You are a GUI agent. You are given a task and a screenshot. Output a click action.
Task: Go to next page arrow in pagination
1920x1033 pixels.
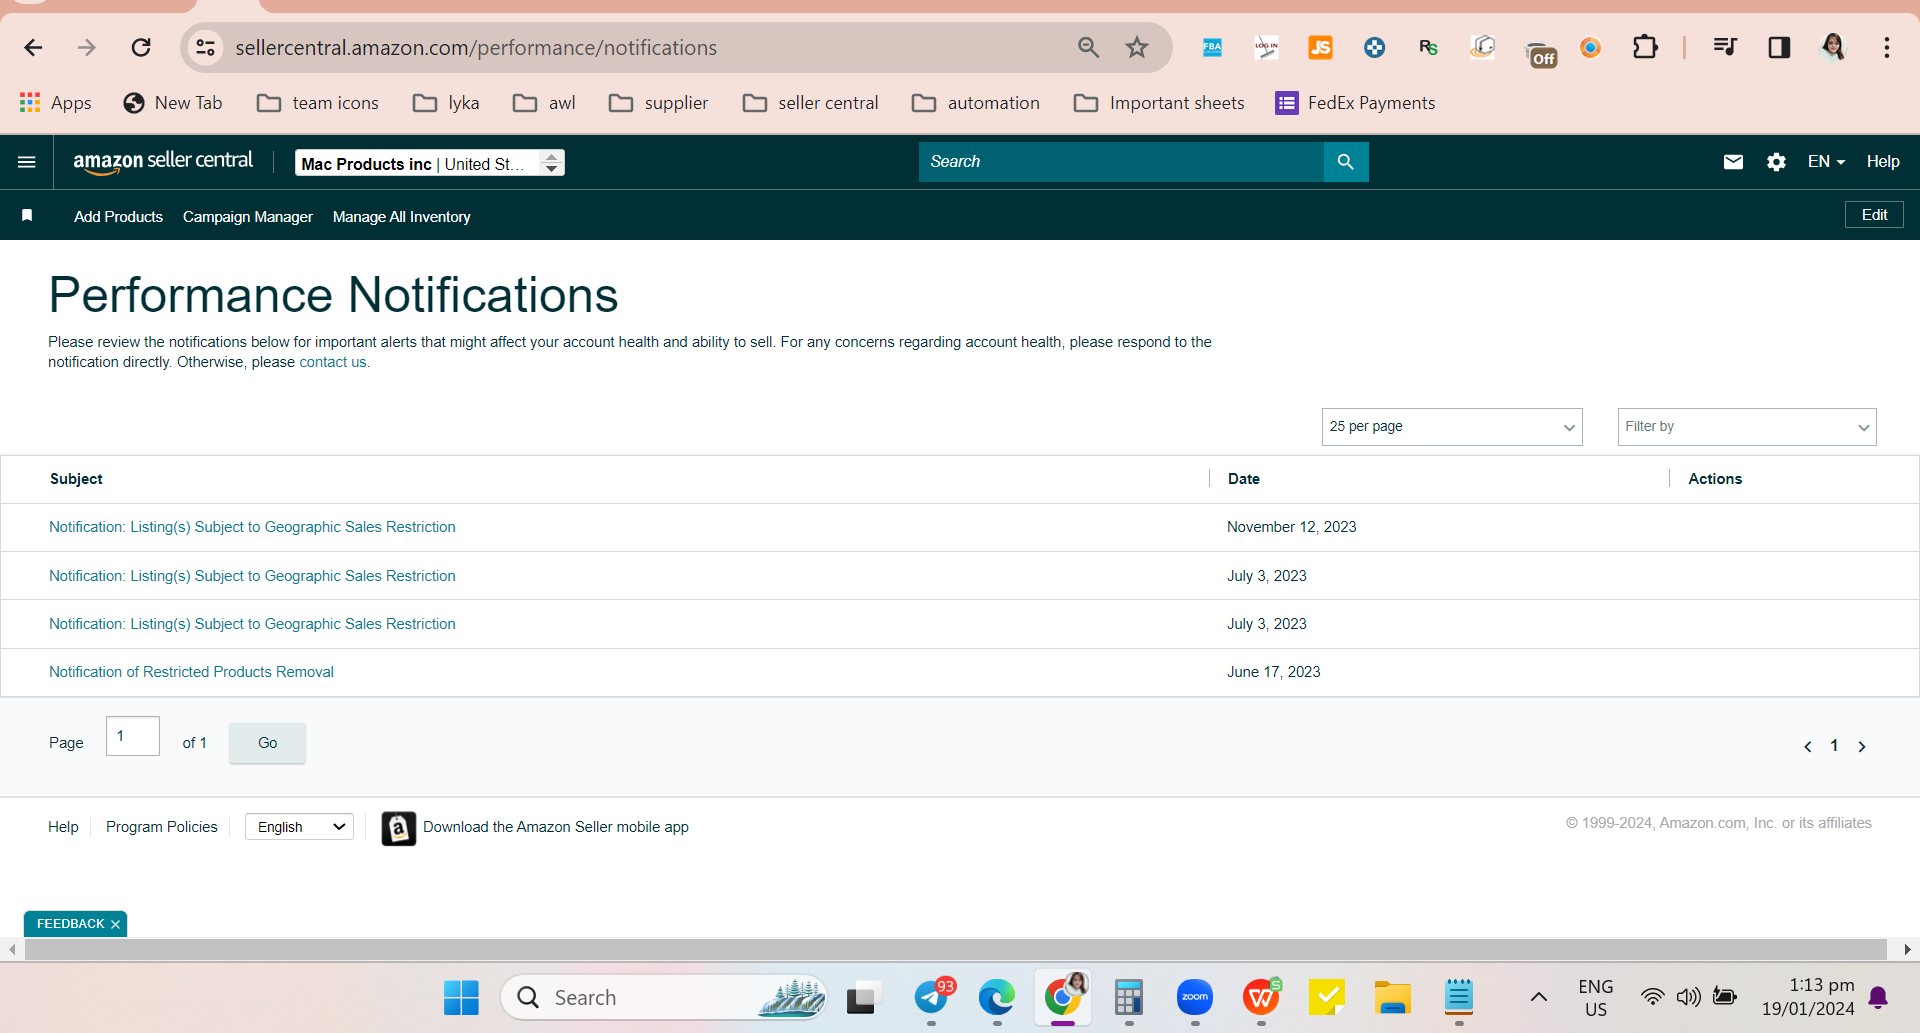[1862, 746]
